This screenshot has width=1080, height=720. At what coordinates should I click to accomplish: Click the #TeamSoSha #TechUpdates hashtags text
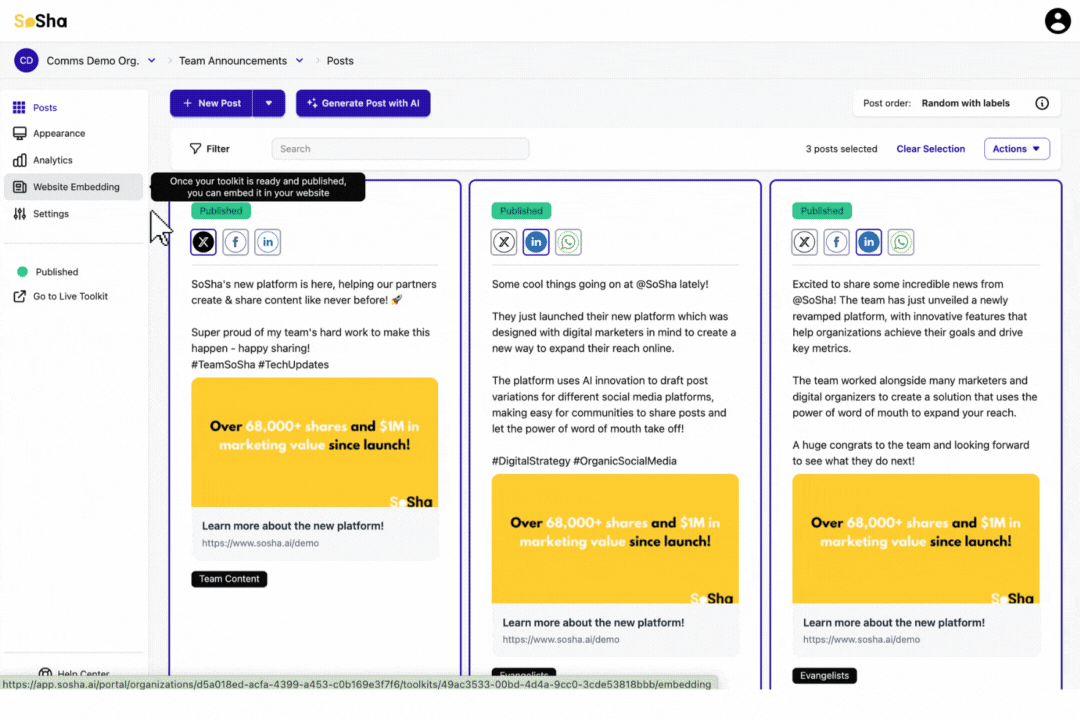point(260,364)
